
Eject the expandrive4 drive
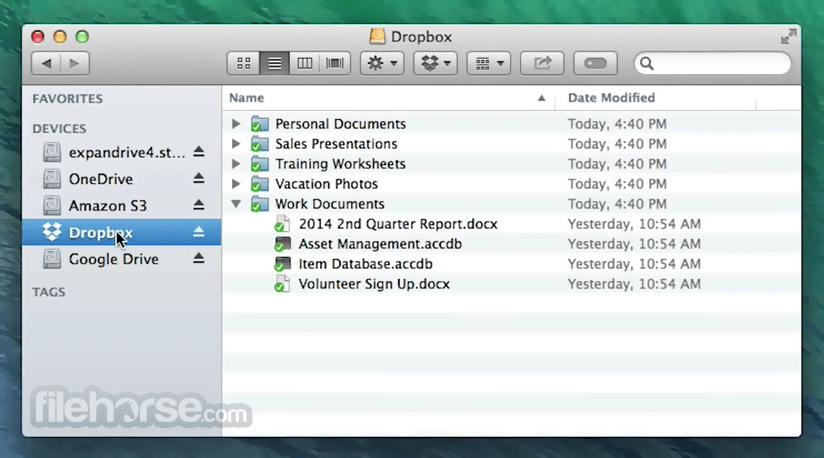click(x=198, y=152)
